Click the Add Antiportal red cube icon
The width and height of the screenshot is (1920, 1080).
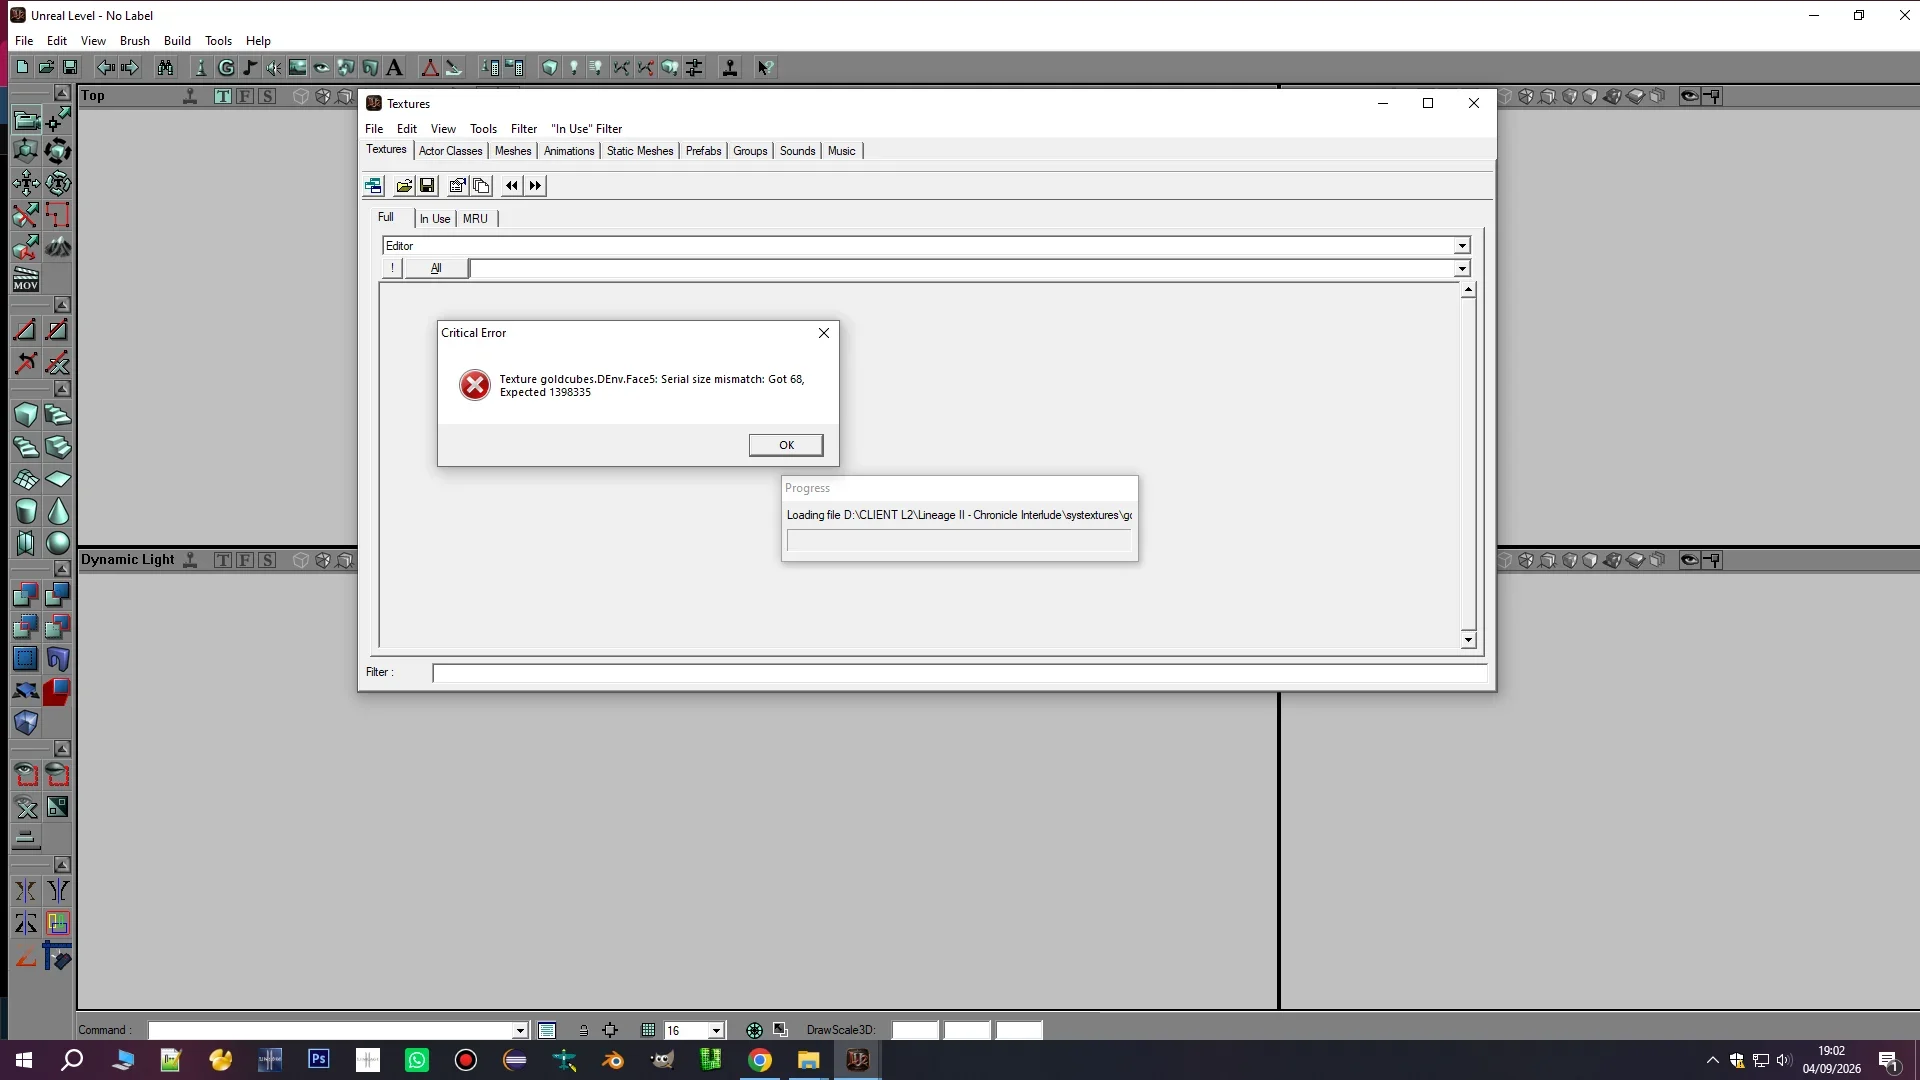click(58, 691)
